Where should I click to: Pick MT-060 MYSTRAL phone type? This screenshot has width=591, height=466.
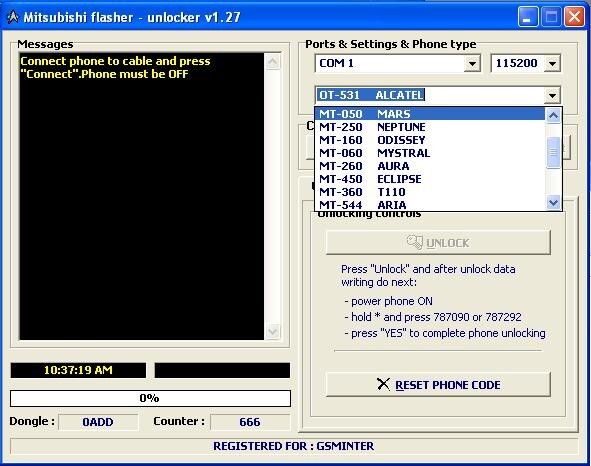pos(430,153)
